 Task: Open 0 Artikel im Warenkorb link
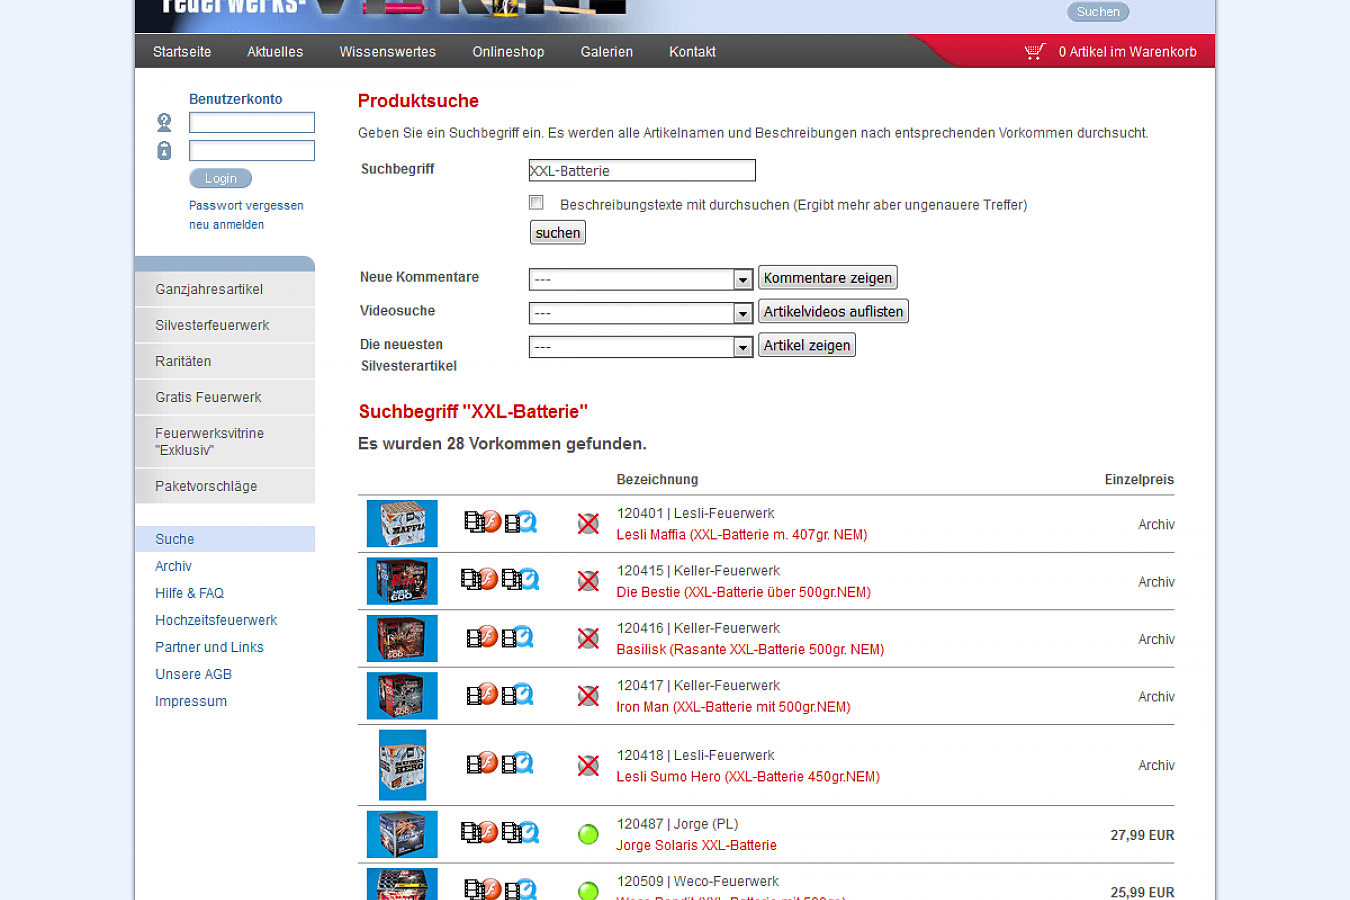point(1127,52)
